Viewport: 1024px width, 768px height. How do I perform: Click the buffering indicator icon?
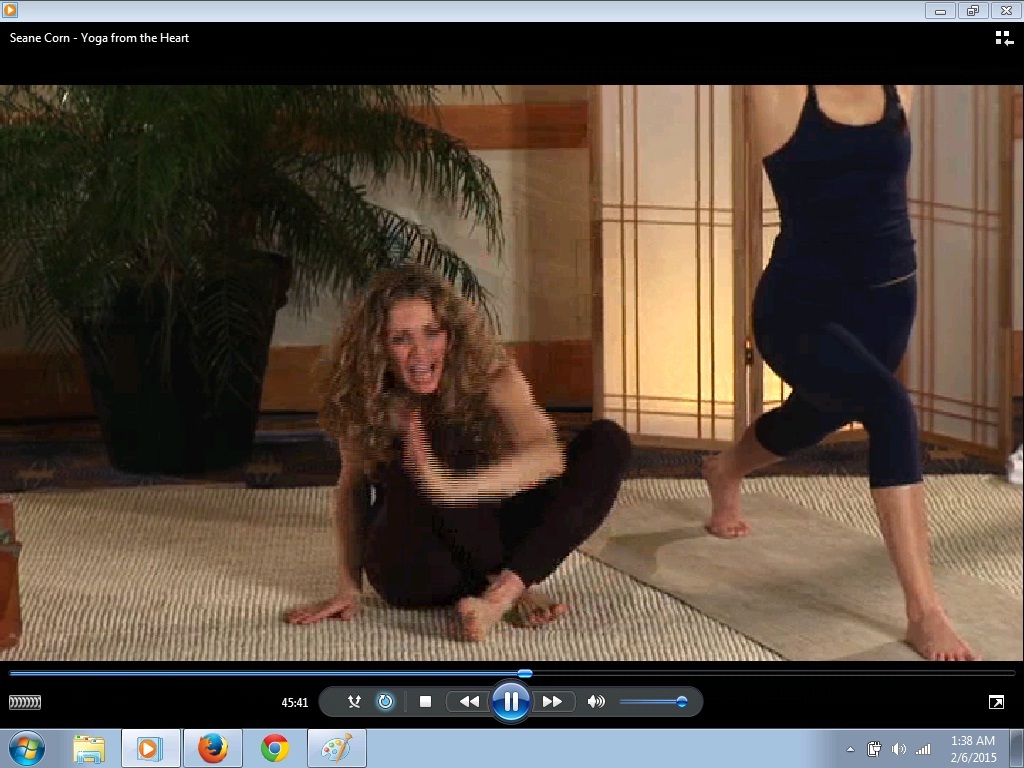pyautogui.click(x=25, y=702)
